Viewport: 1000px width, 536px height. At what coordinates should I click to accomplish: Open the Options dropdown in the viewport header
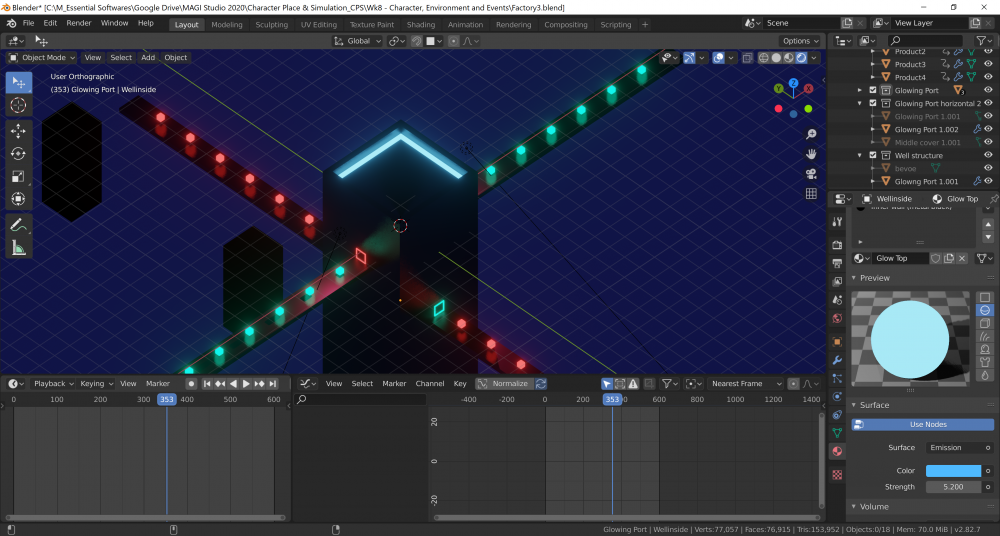(801, 41)
